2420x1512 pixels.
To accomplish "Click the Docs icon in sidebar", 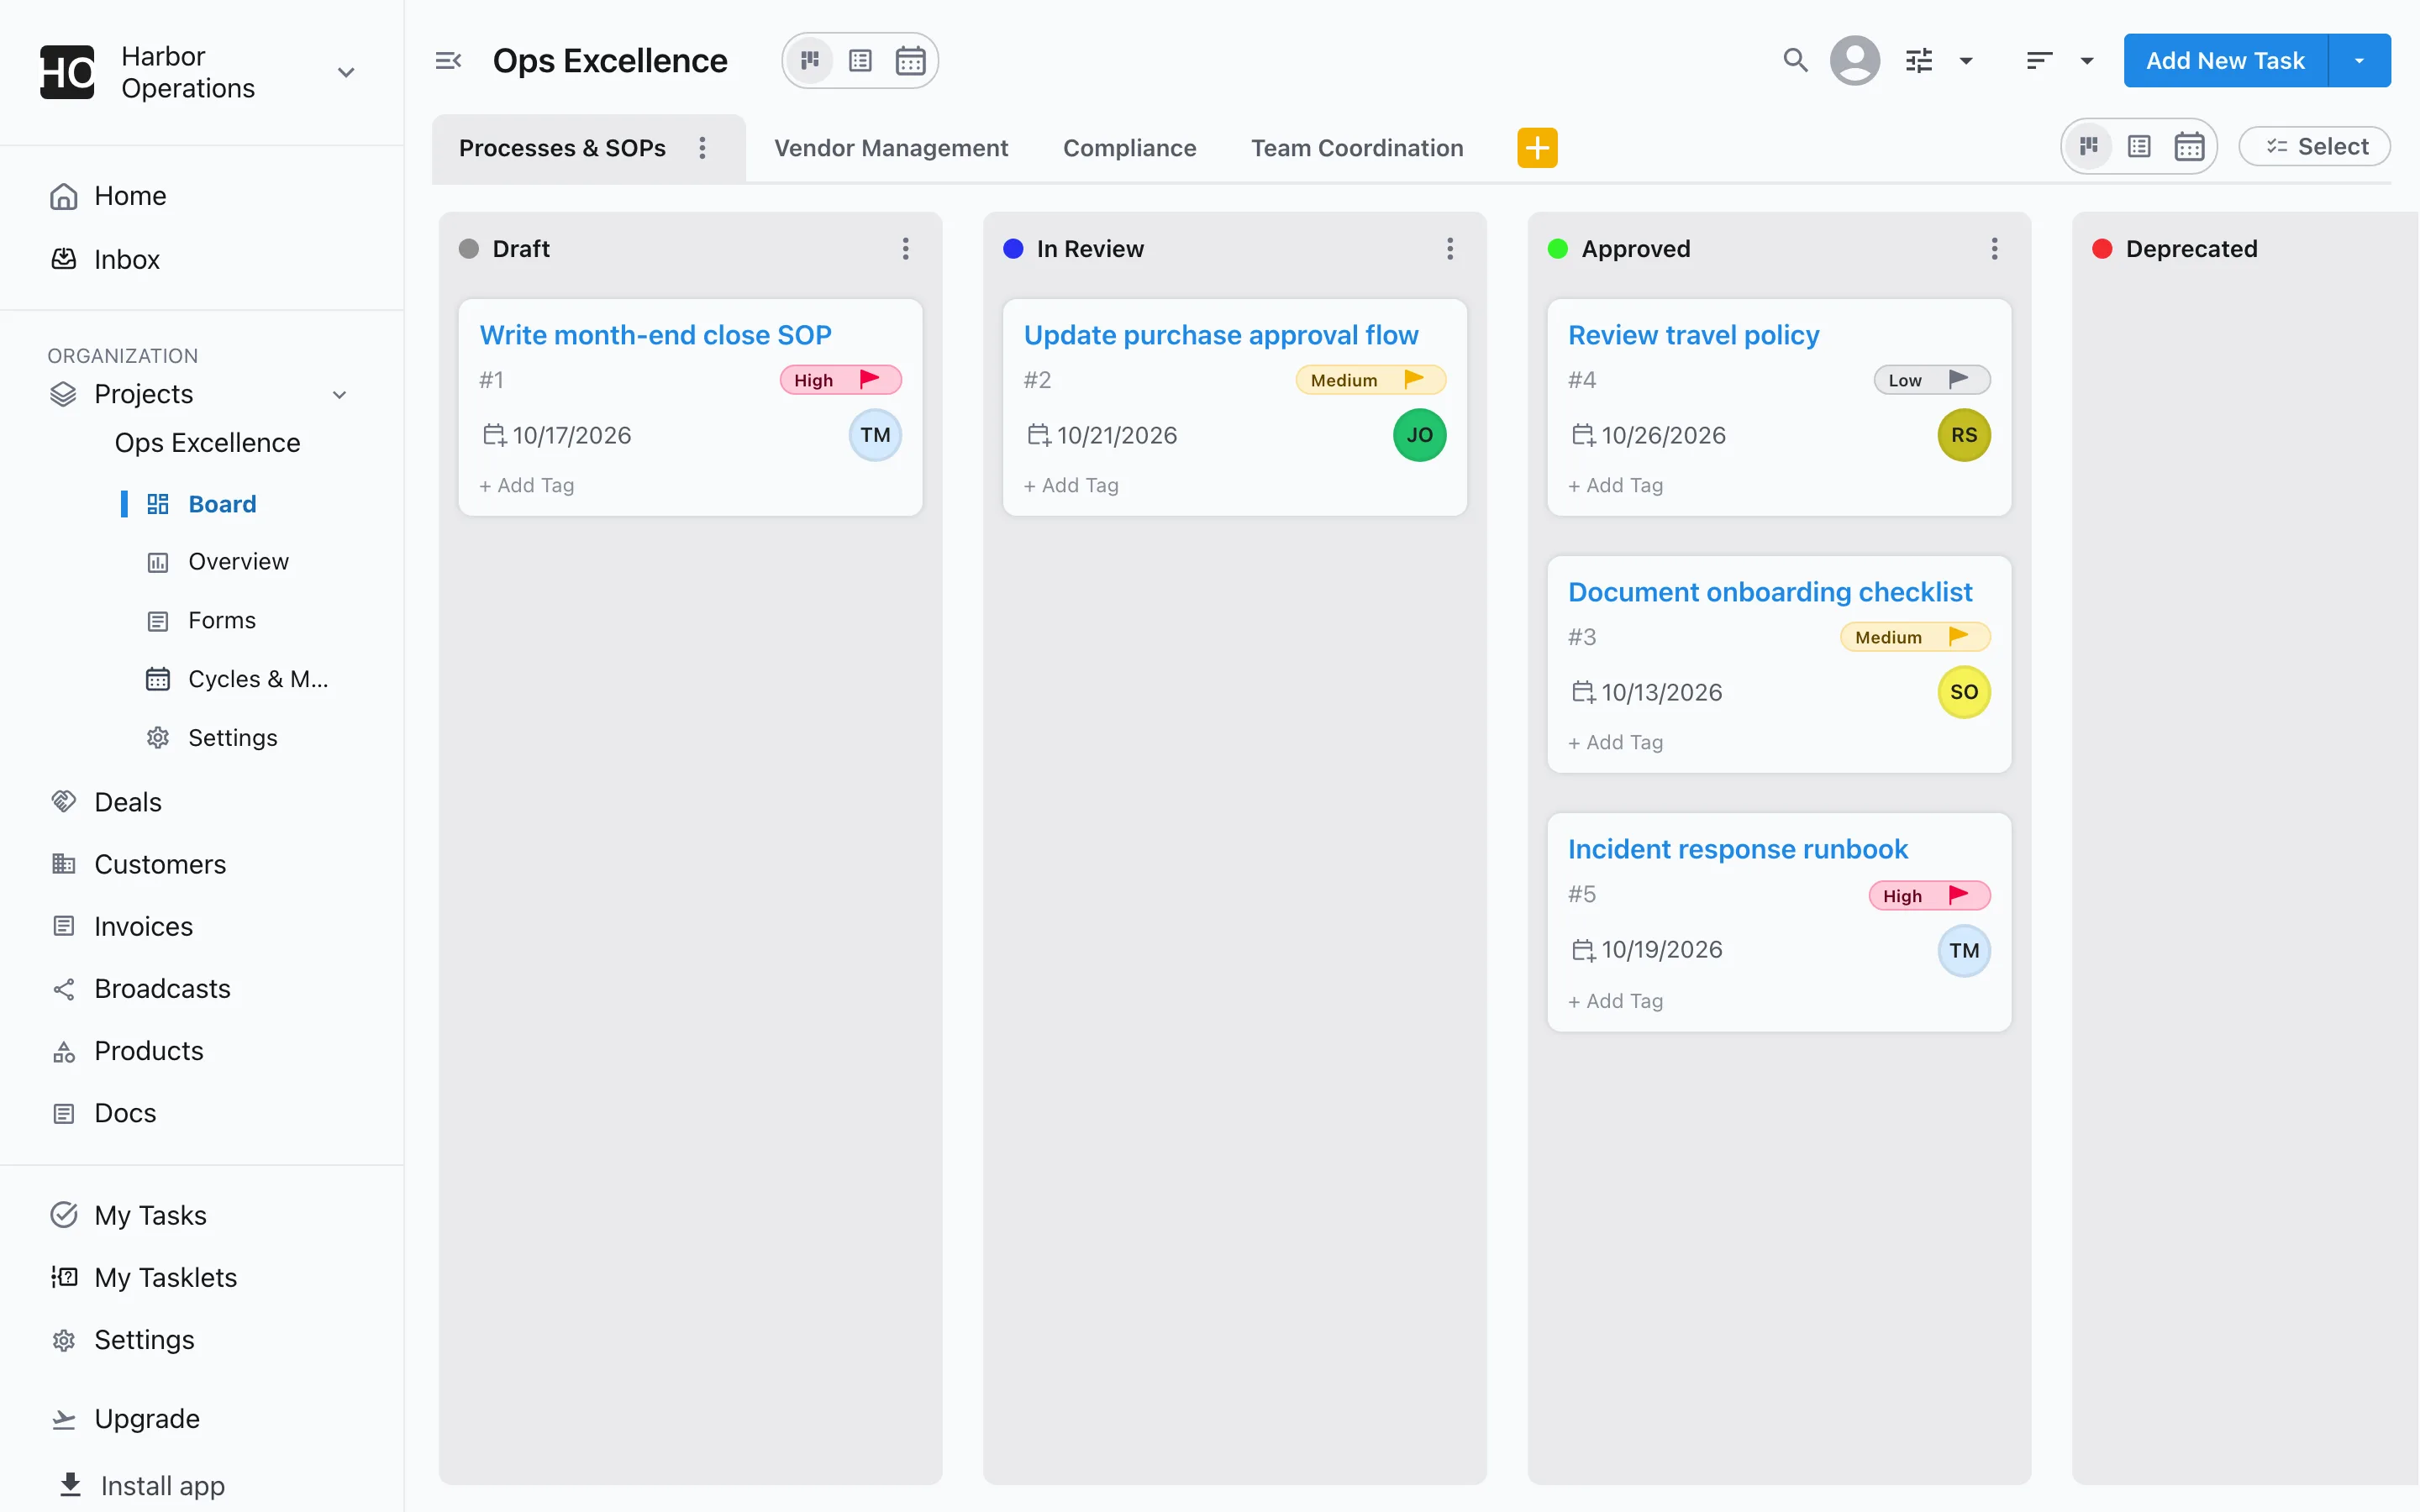I will point(64,1113).
